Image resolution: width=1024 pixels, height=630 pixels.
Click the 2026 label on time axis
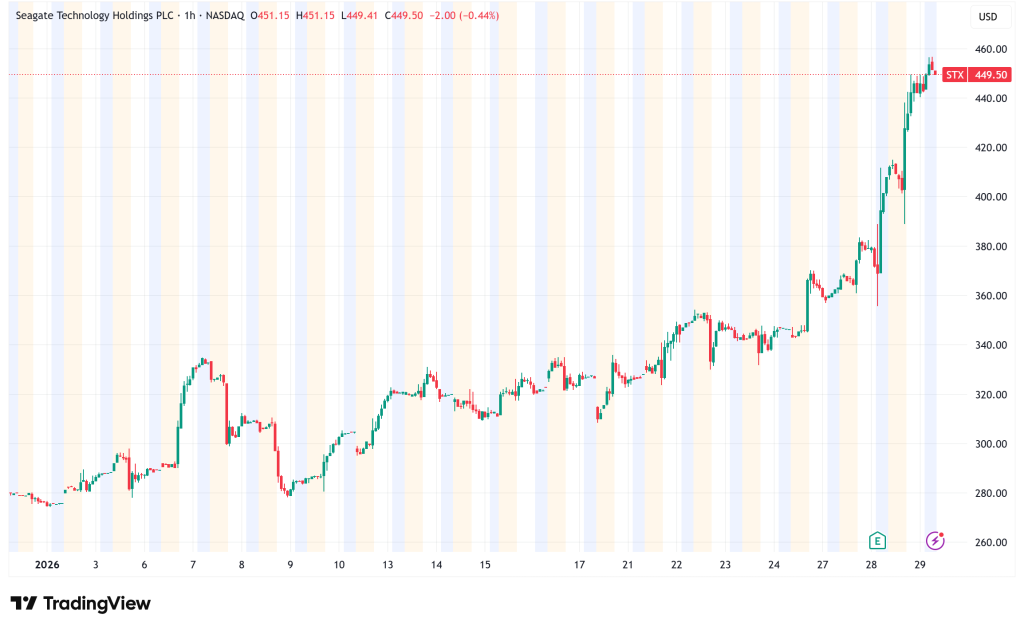pos(47,565)
